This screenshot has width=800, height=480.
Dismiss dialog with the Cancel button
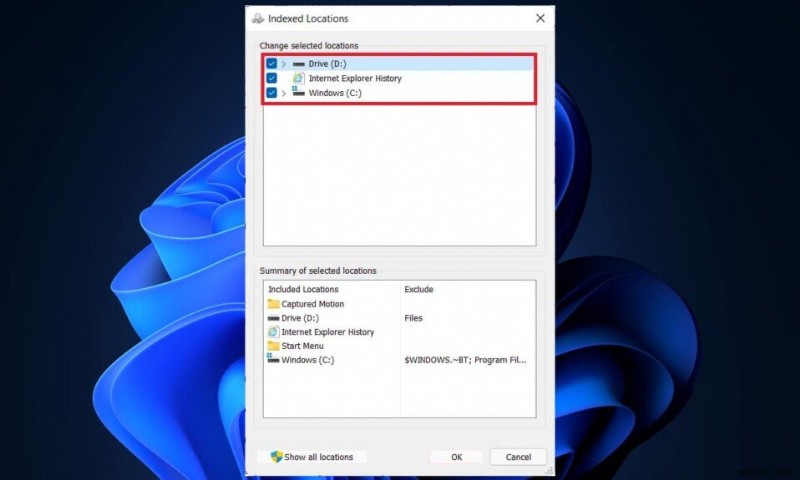(x=518, y=457)
